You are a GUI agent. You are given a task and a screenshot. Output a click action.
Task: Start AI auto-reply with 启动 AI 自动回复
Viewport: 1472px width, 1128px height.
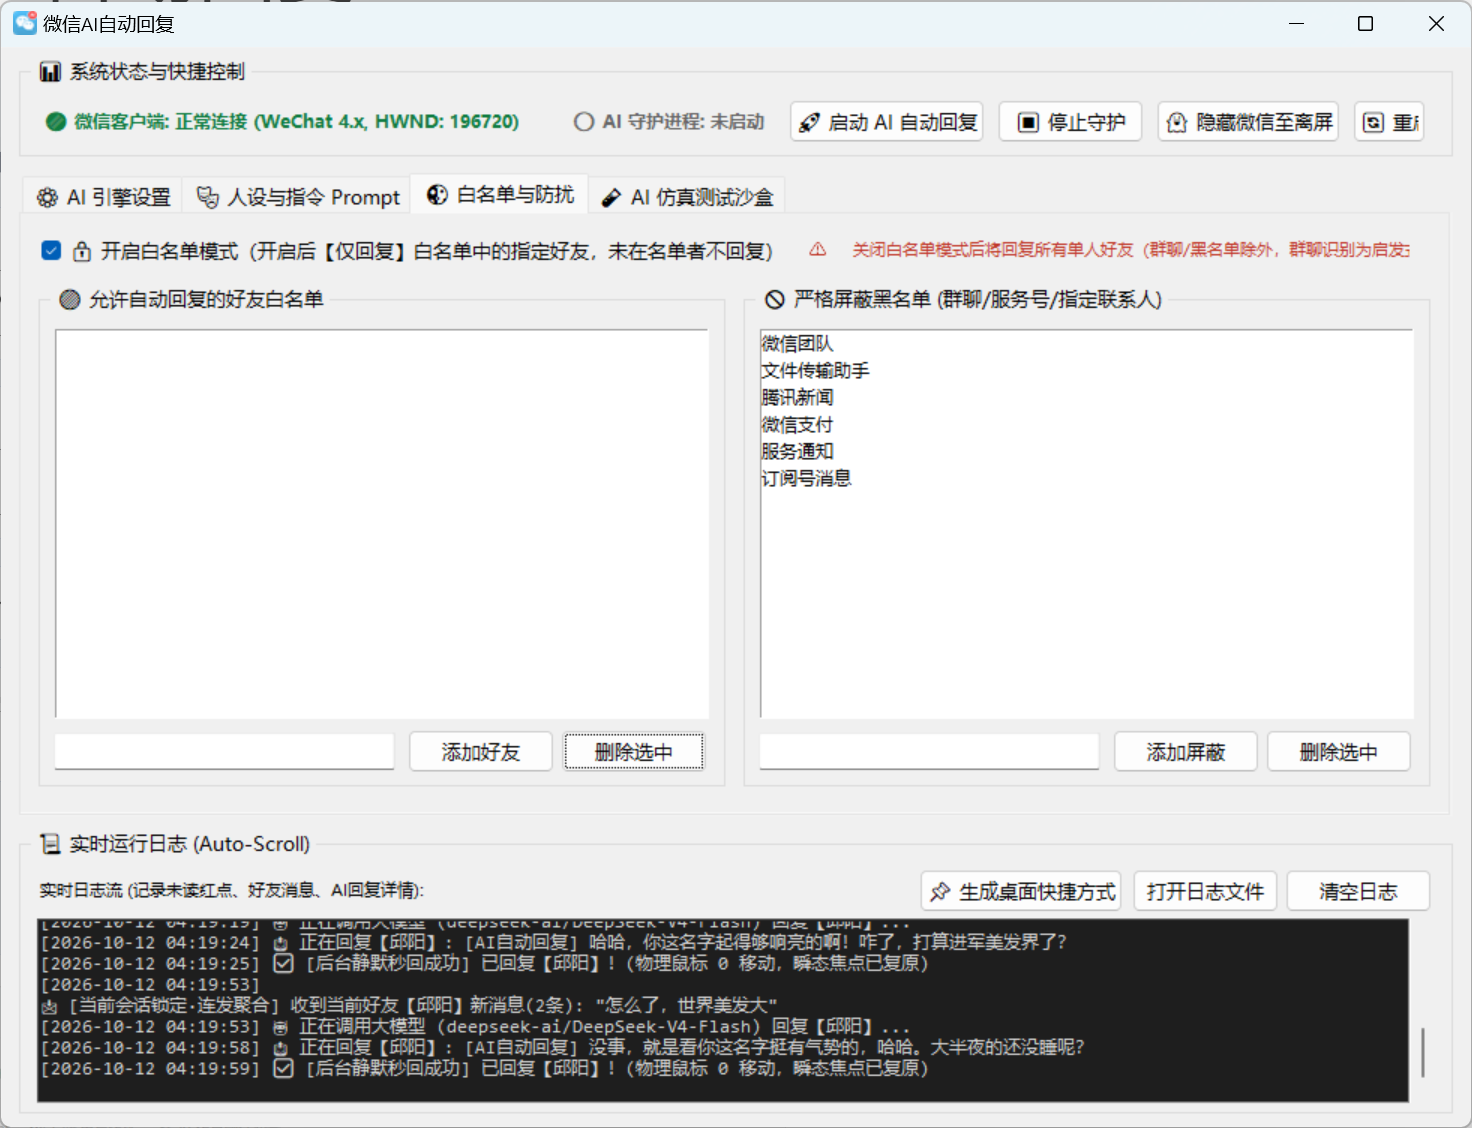click(x=887, y=122)
